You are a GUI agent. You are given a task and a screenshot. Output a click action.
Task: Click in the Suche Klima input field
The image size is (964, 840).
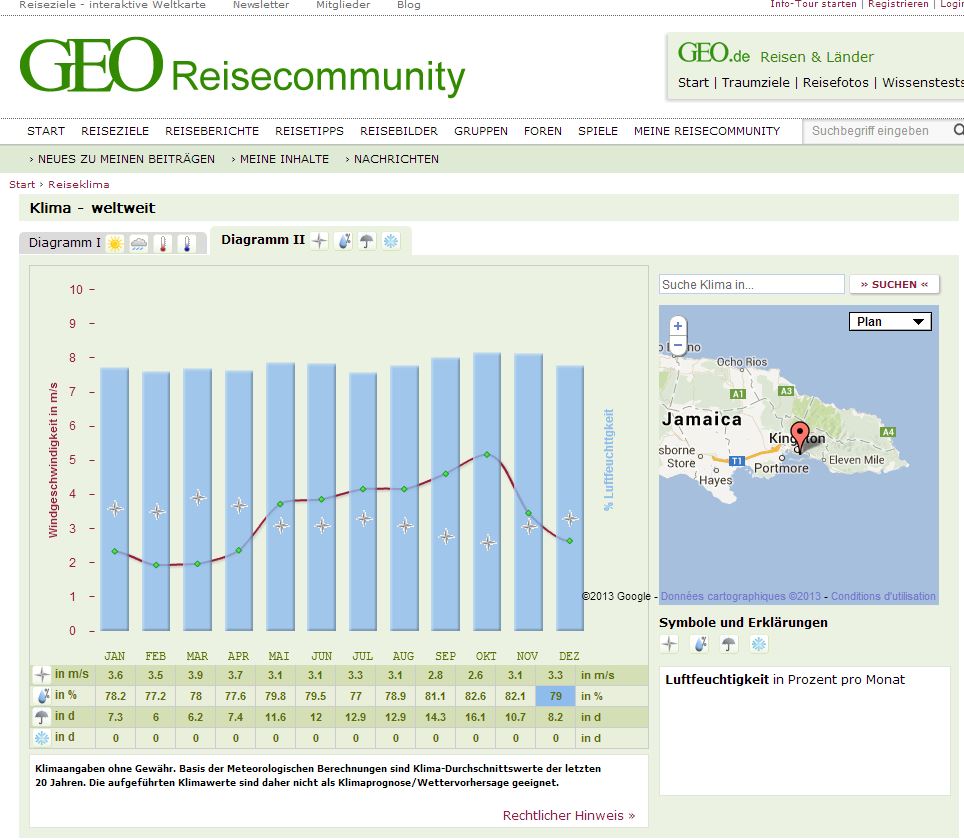pos(751,285)
